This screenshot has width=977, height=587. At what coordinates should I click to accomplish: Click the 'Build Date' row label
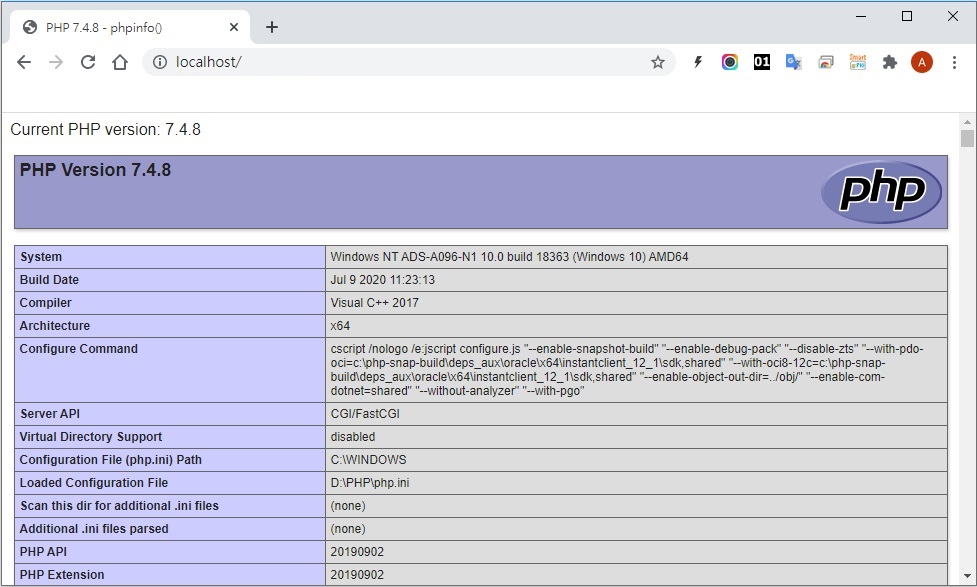[49, 280]
